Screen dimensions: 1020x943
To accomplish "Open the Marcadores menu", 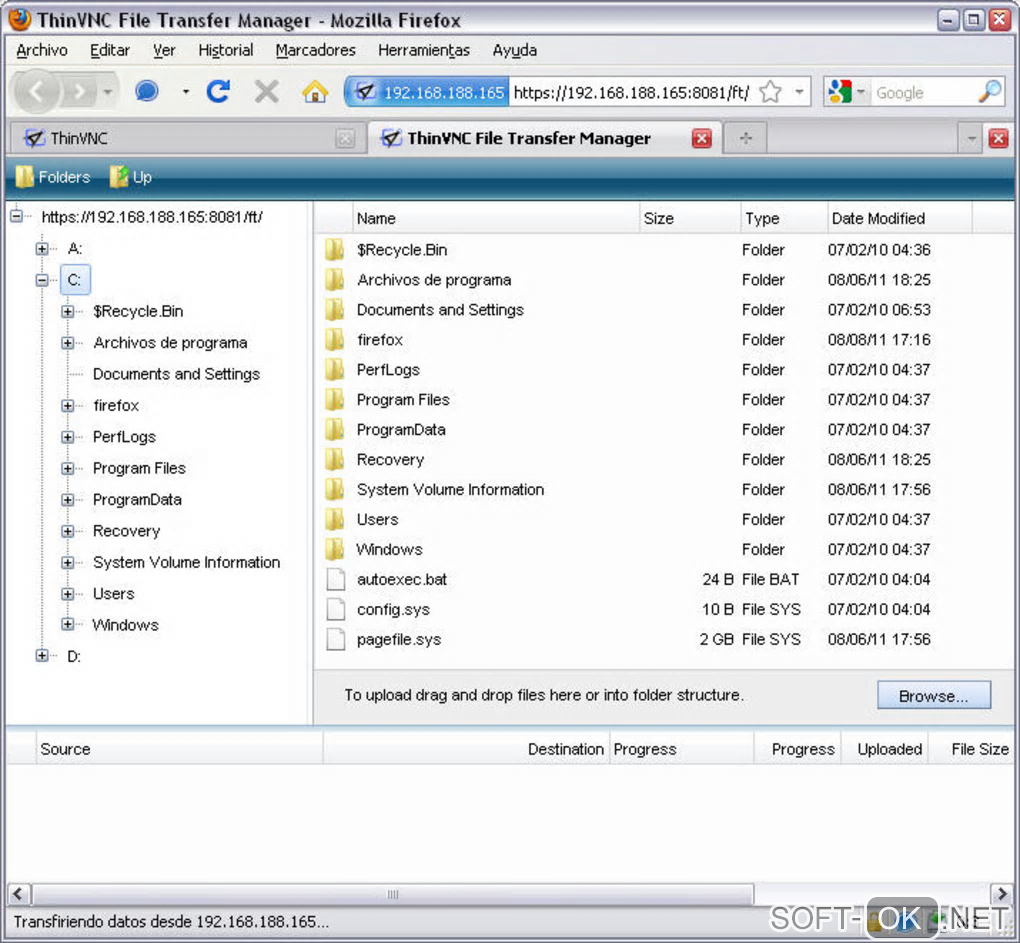I will [315, 50].
